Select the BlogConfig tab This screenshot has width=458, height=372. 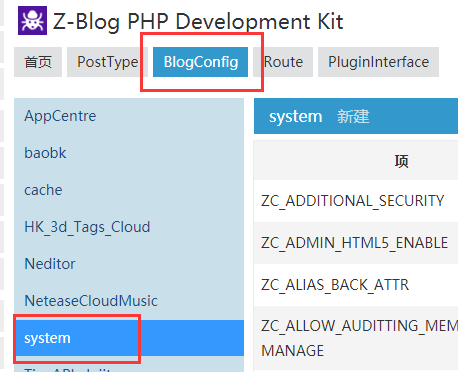(x=200, y=62)
